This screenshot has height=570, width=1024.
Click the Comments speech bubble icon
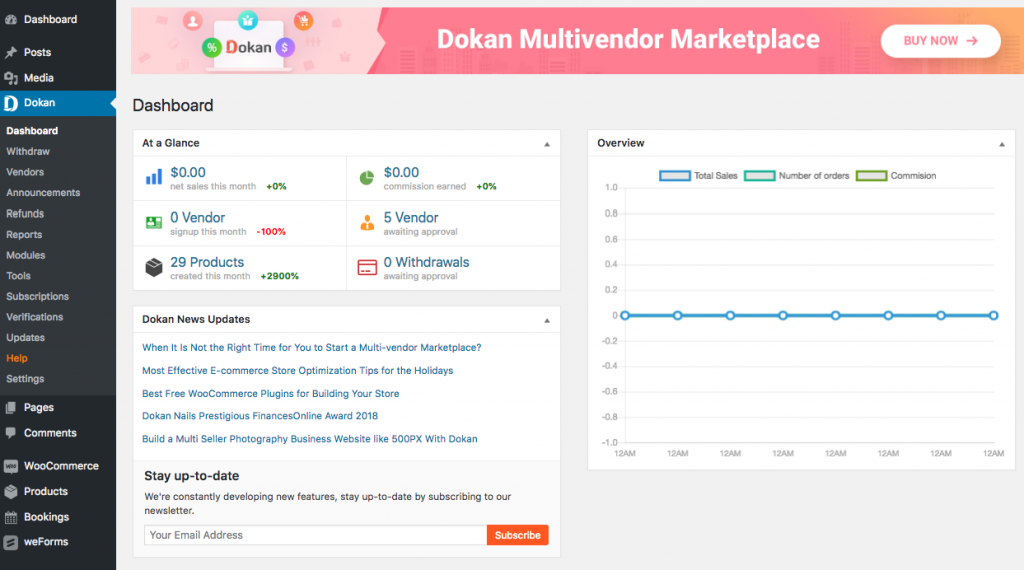pos(11,433)
